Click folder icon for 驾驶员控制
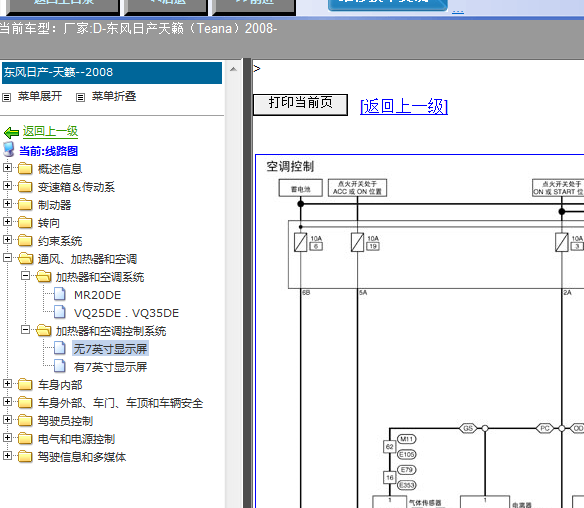584x508 pixels. 25,420
